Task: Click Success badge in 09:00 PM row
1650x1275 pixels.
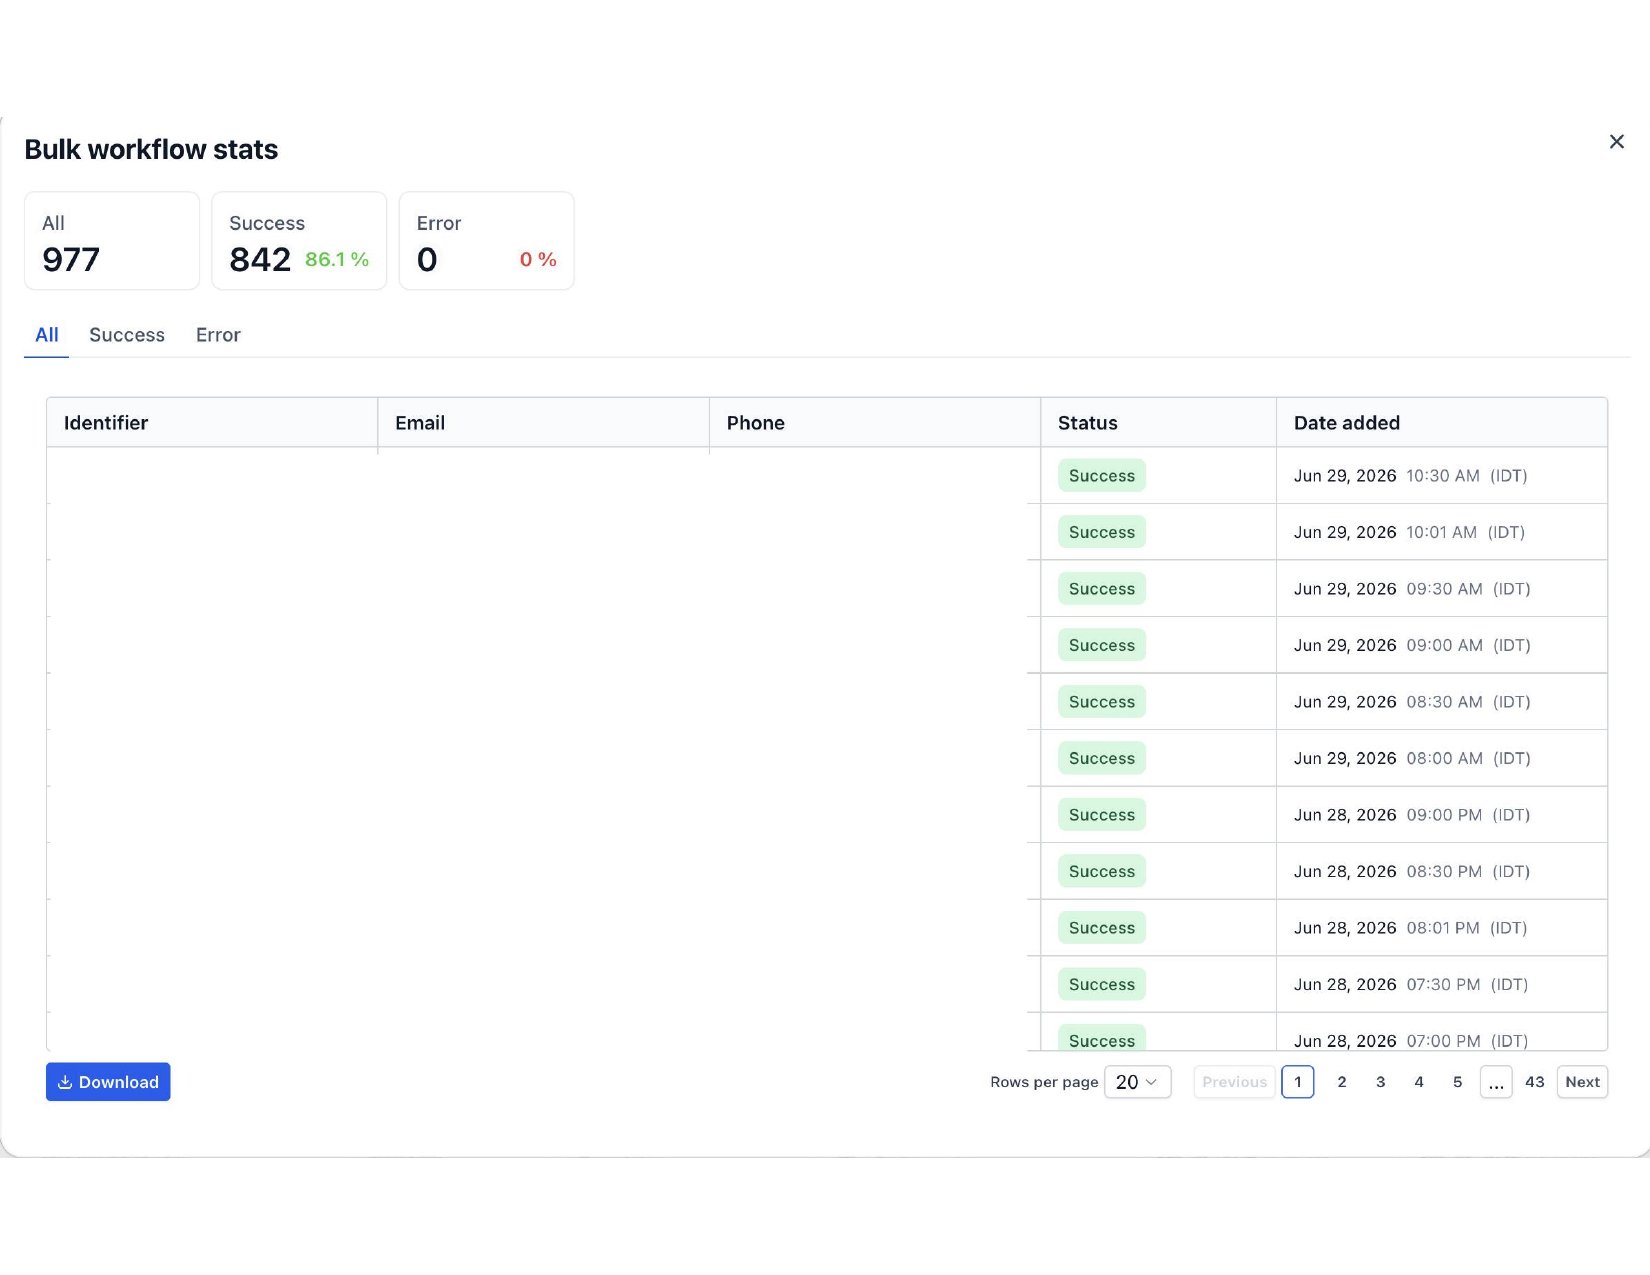Action: pos(1102,815)
